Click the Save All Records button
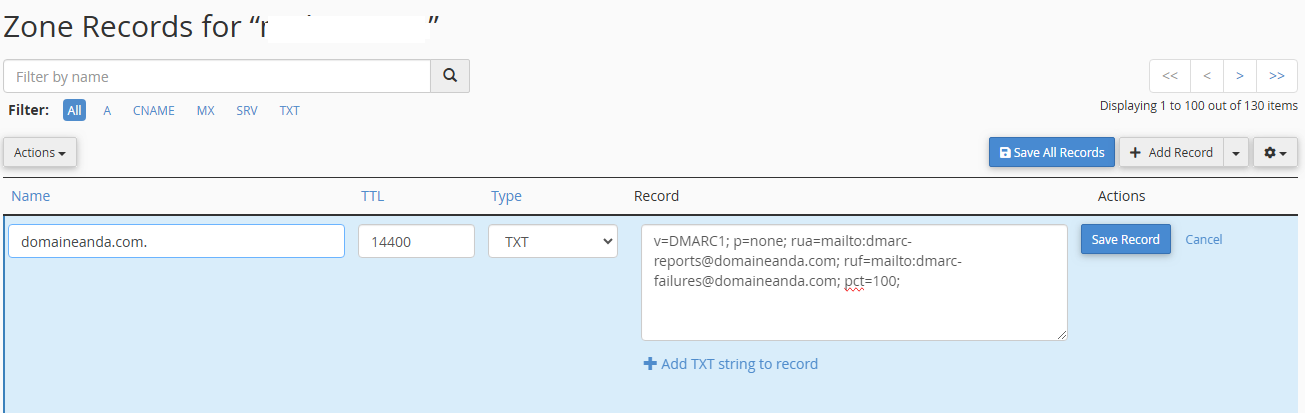The width and height of the screenshot is (1305, 413). click(1051, 153)
